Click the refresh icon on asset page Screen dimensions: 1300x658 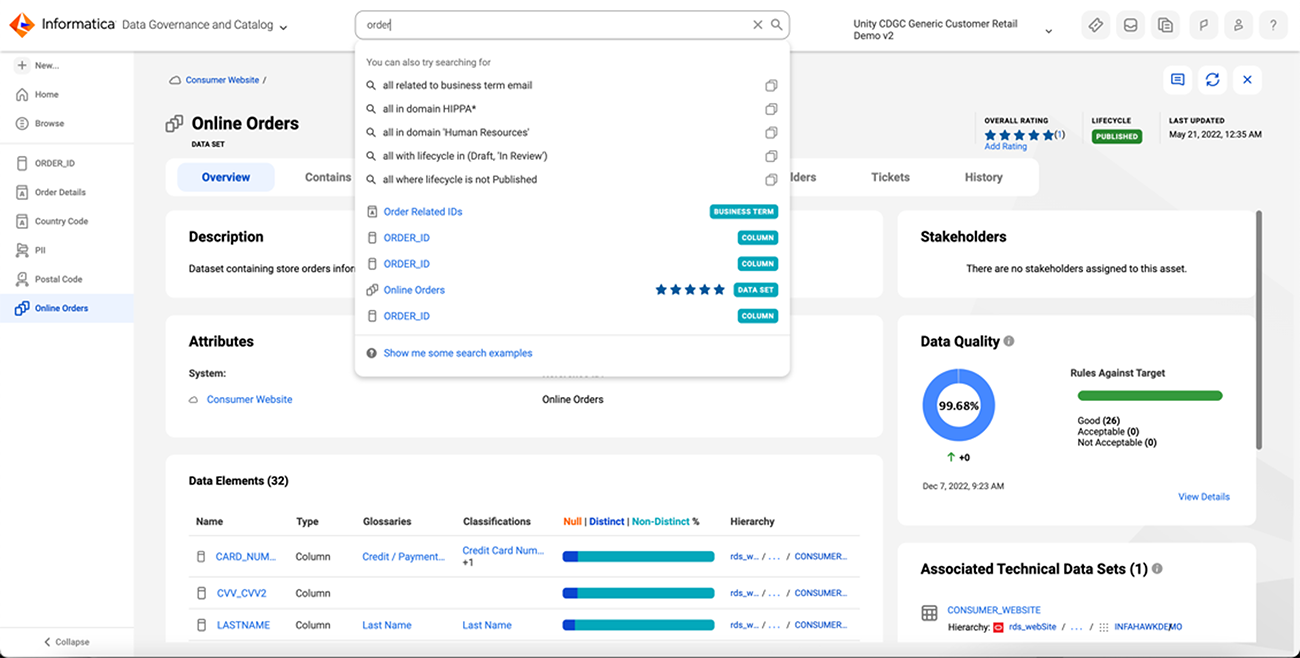1212,80
